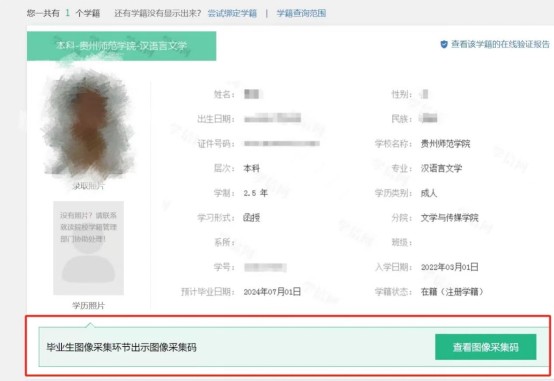Open 查看该学籍的在线验证报告 link
Viewport: 554px width, 381px height.
point(500,44)
